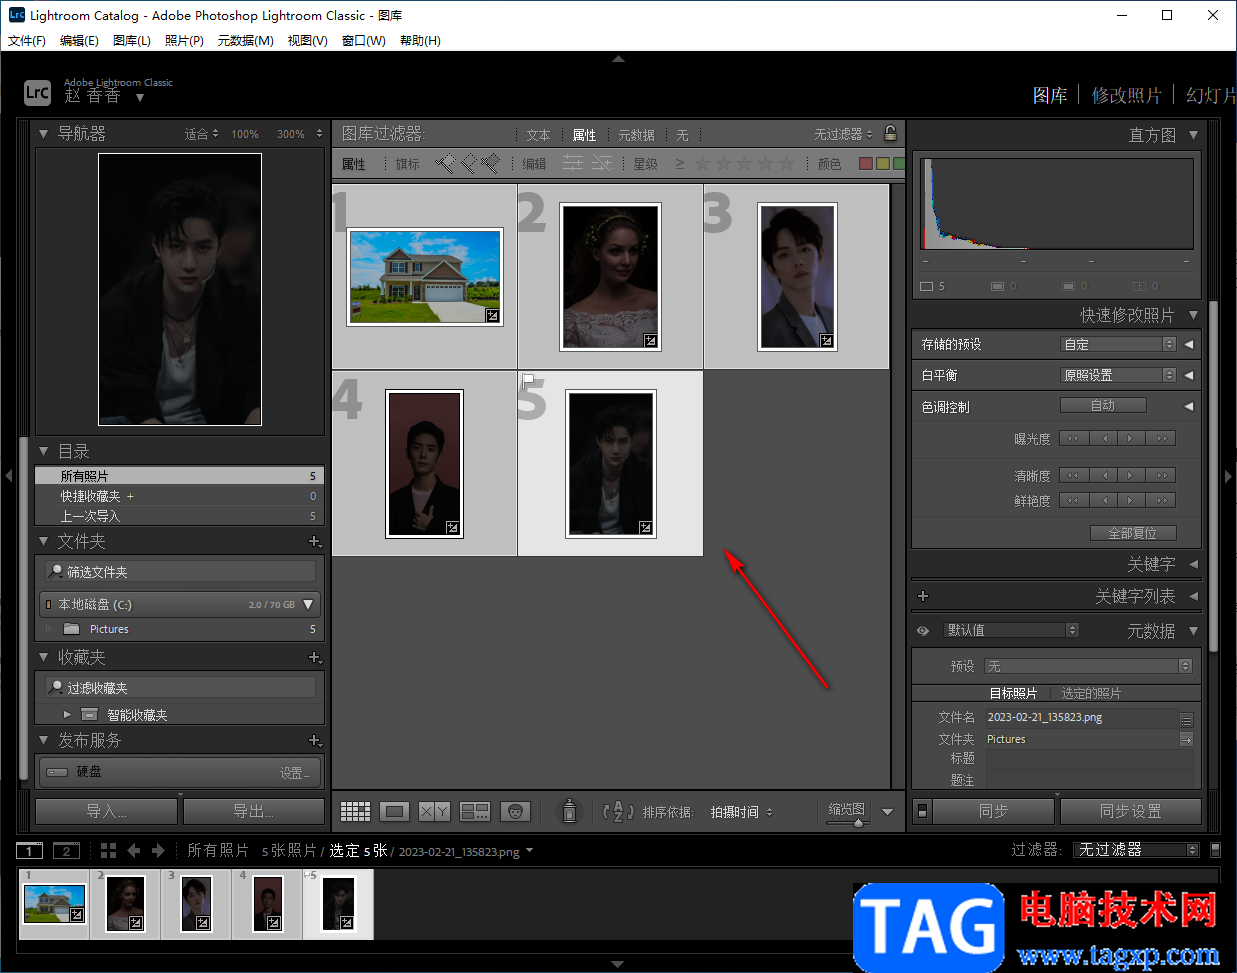Open 预设 dropdown showing 无
Viewport: 1237px width, 973px height.
pyautogui.click(x=1089, y=666)
